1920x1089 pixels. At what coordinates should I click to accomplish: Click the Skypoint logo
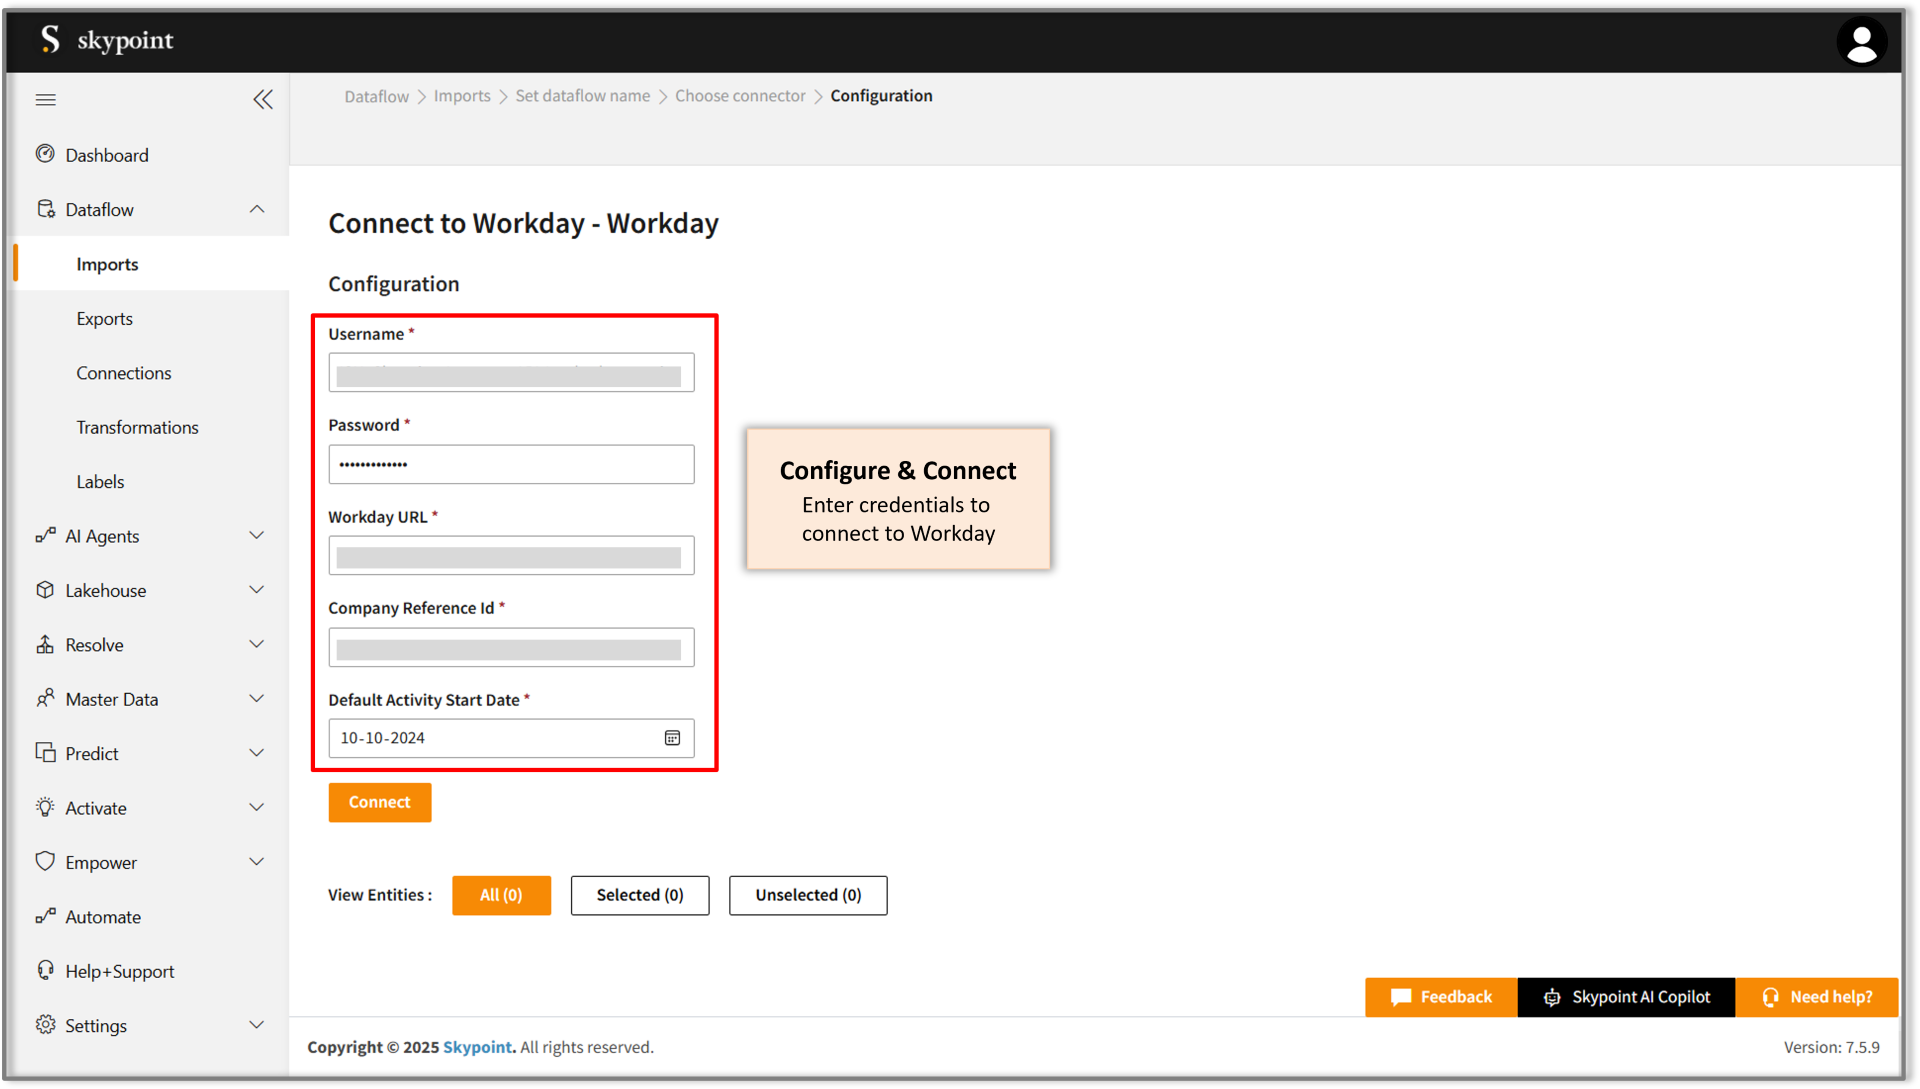tap(107, 40)
